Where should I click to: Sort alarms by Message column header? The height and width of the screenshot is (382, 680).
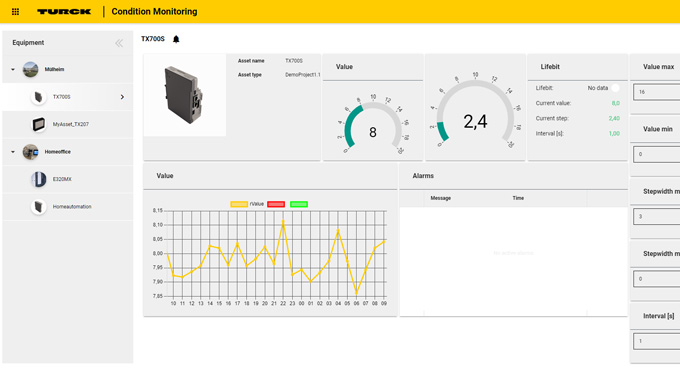(441, 198)
